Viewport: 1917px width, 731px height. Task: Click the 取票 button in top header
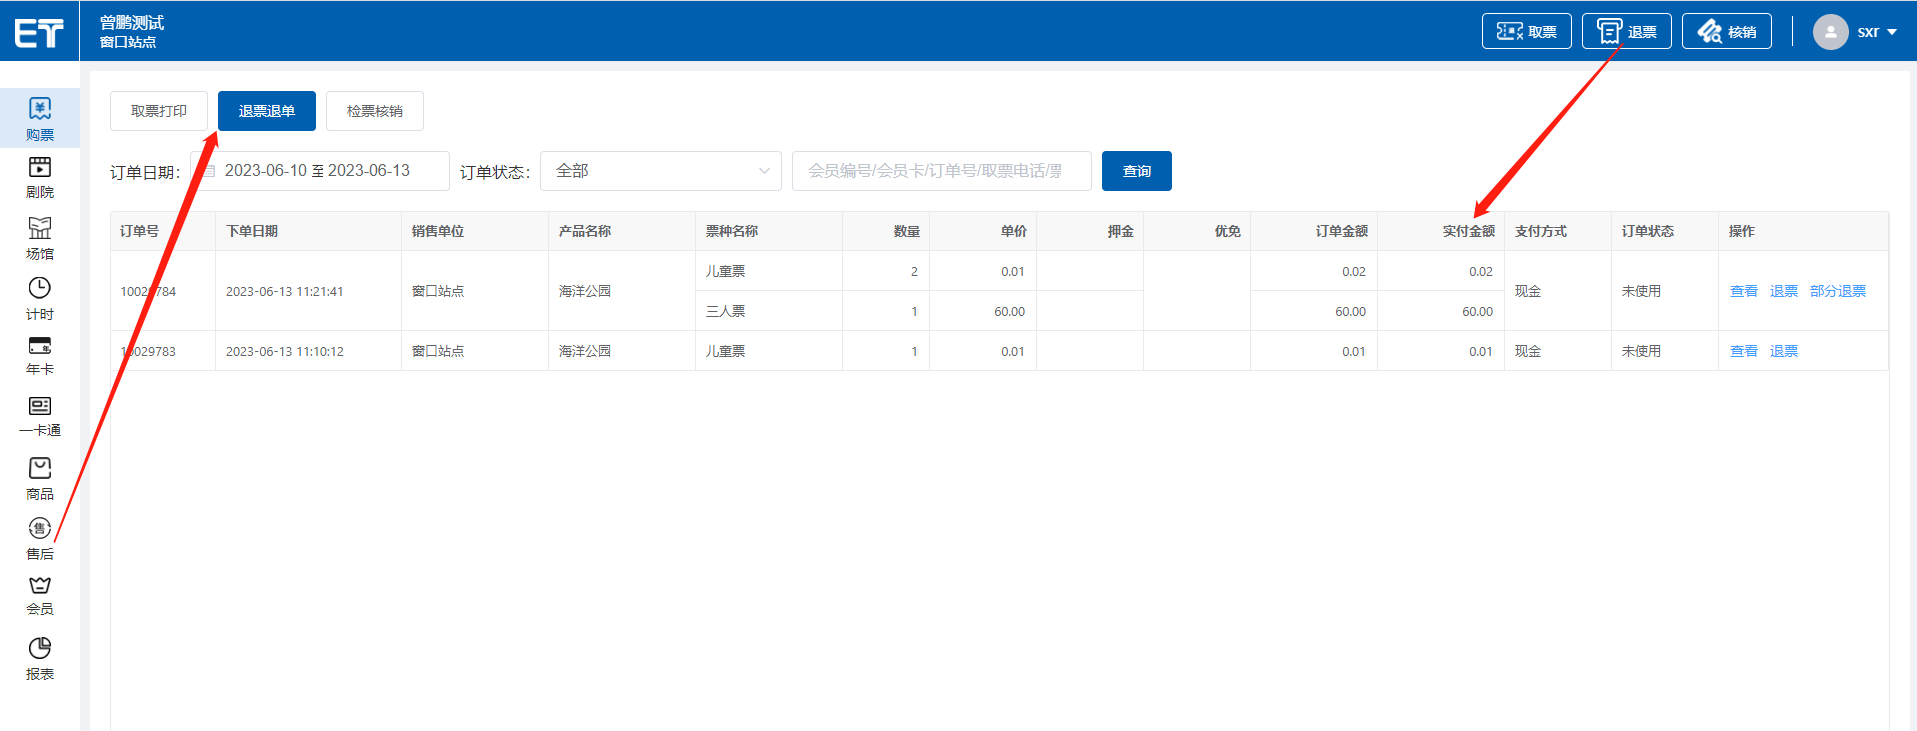click(1526, 32)
